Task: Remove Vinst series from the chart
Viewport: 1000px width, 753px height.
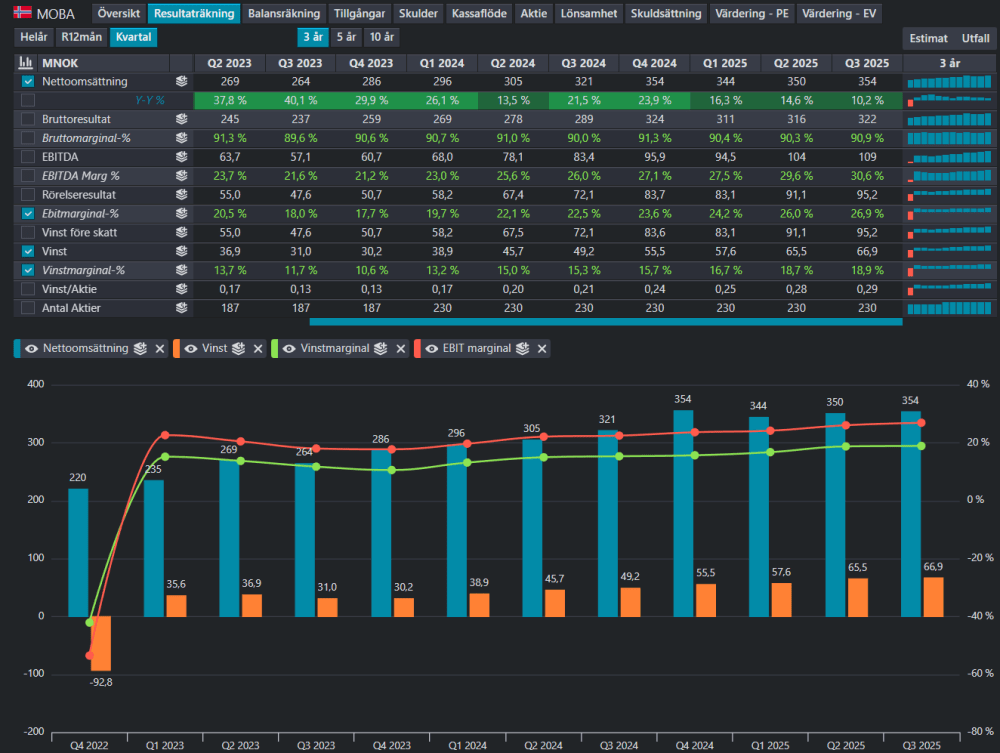Action: (258, 349)
